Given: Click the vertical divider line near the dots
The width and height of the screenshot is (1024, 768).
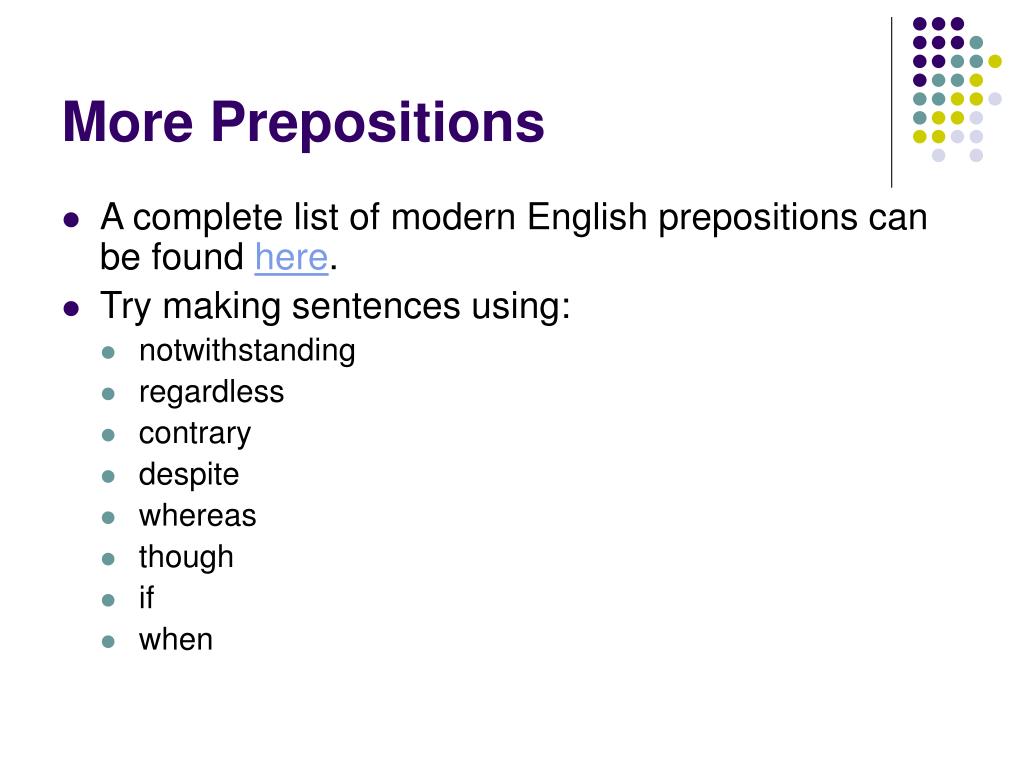Looking at the screenshot, I should pos(891,103).
